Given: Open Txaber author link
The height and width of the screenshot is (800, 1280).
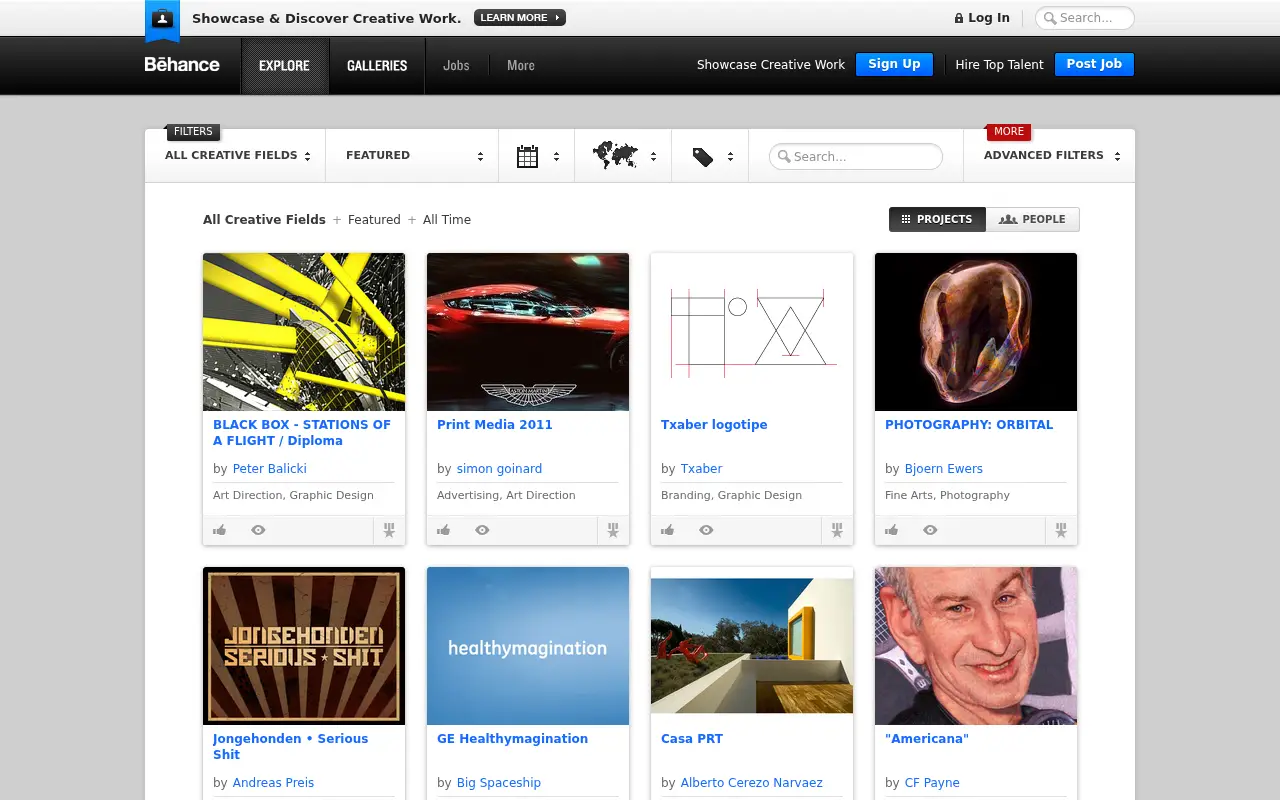Looking at the screenshot, I should (701, 469).
